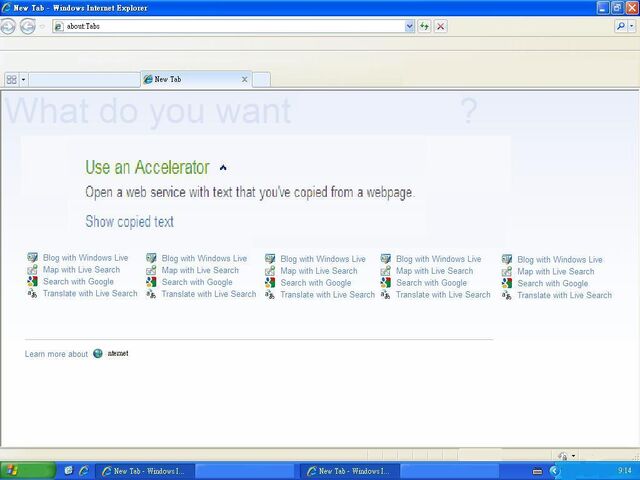The image size is (640, 480).
Task: Click Translate with Live Search icon, first column
Action: pyautogui.click(x=33, y=293)
